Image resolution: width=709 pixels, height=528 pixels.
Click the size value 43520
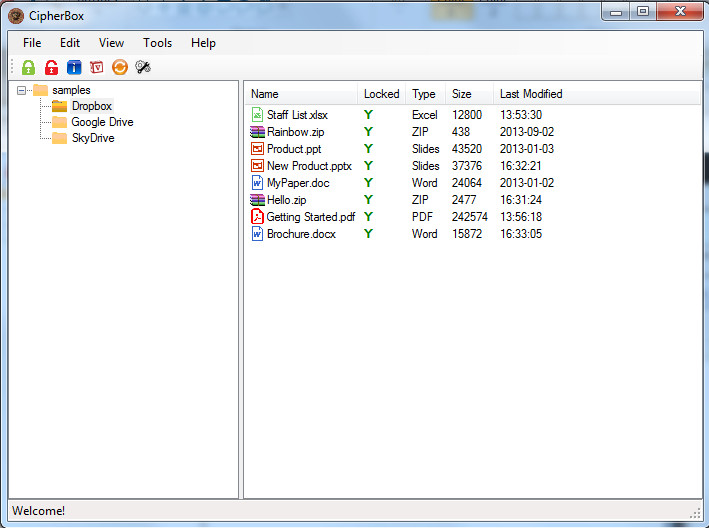point(467,149)
